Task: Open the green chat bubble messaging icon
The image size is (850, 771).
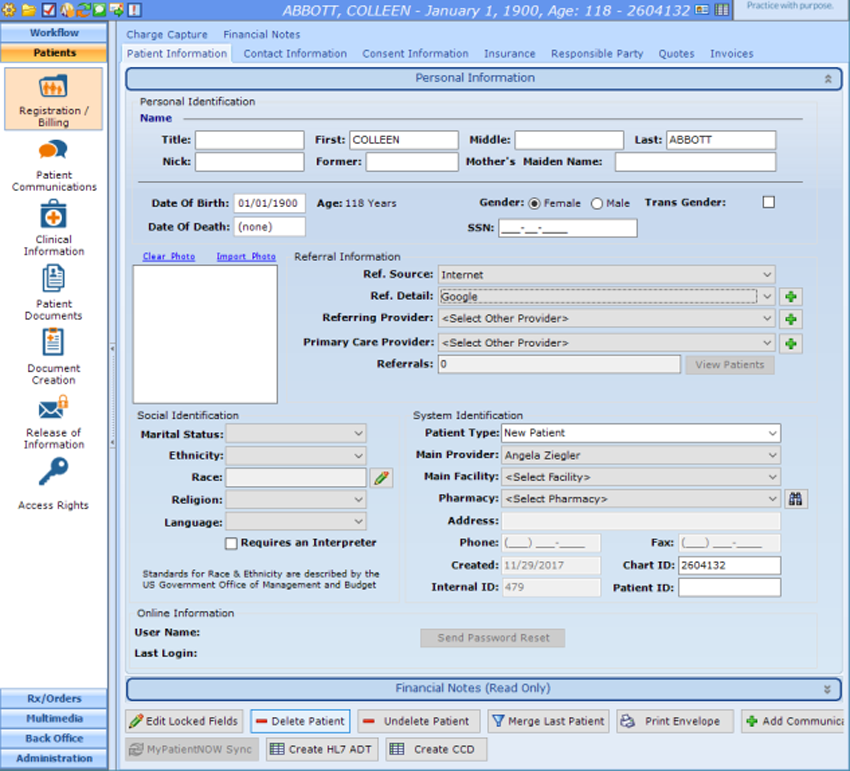Action: click(x=100, y=9)
